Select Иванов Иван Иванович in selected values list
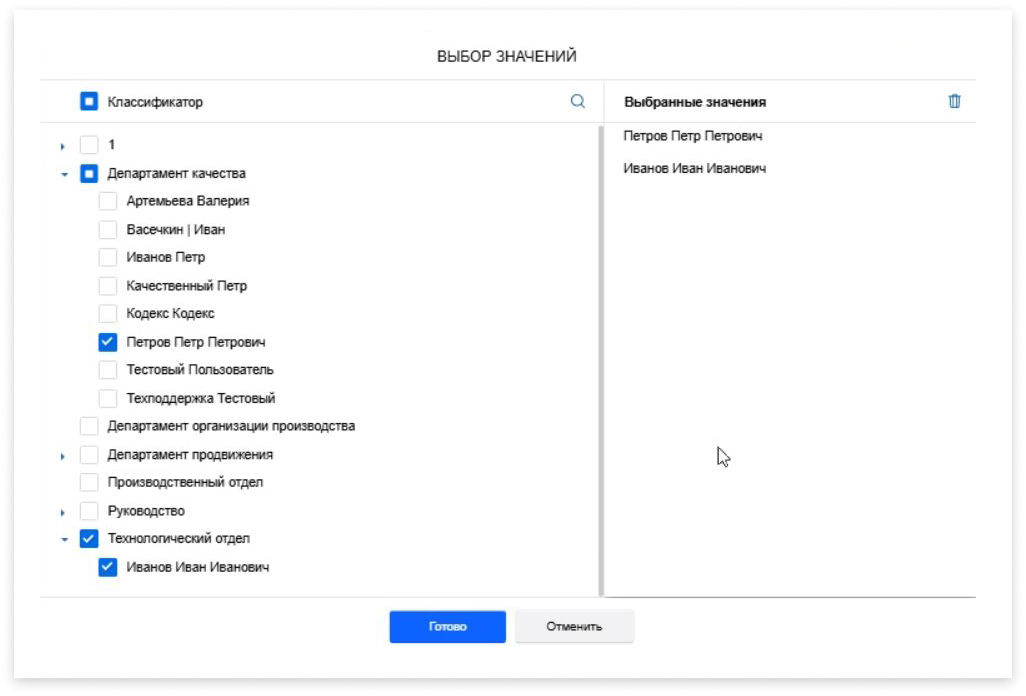The width and height of the screenshot is (1026, 696). pyautogui.click(x=694, y=169)
